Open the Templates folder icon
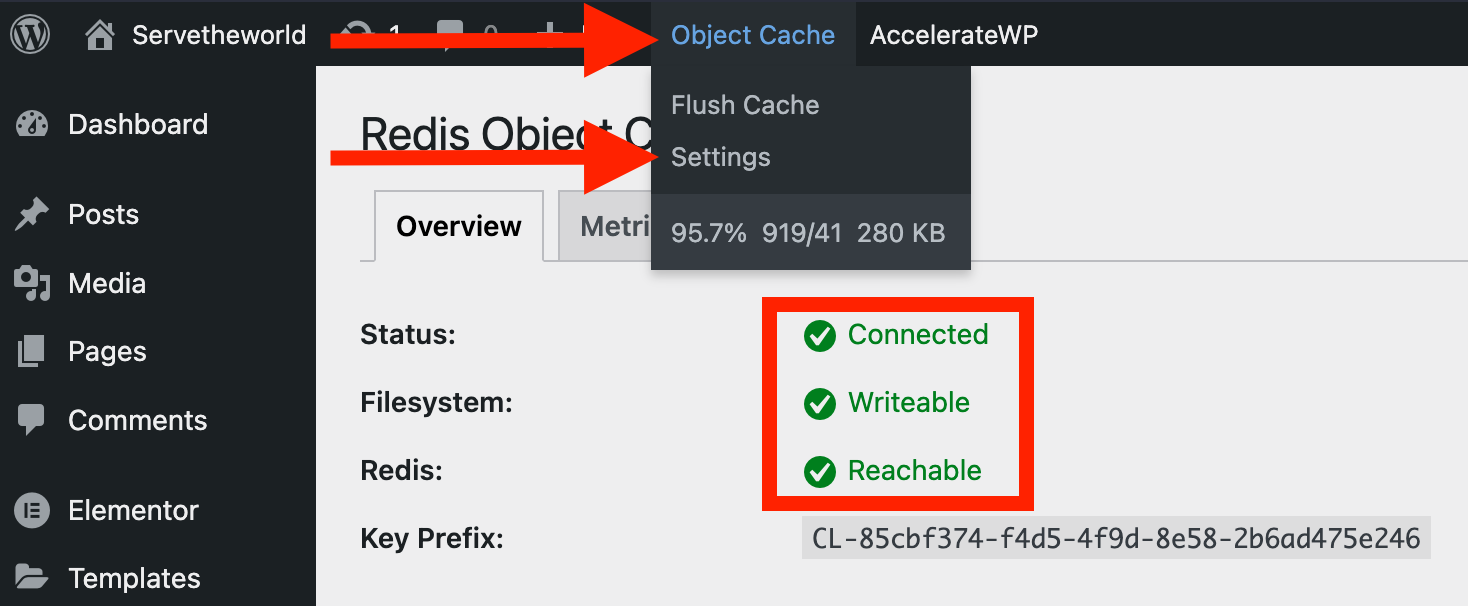This screenshot has height=606, width=1468. tap(31, 578)
